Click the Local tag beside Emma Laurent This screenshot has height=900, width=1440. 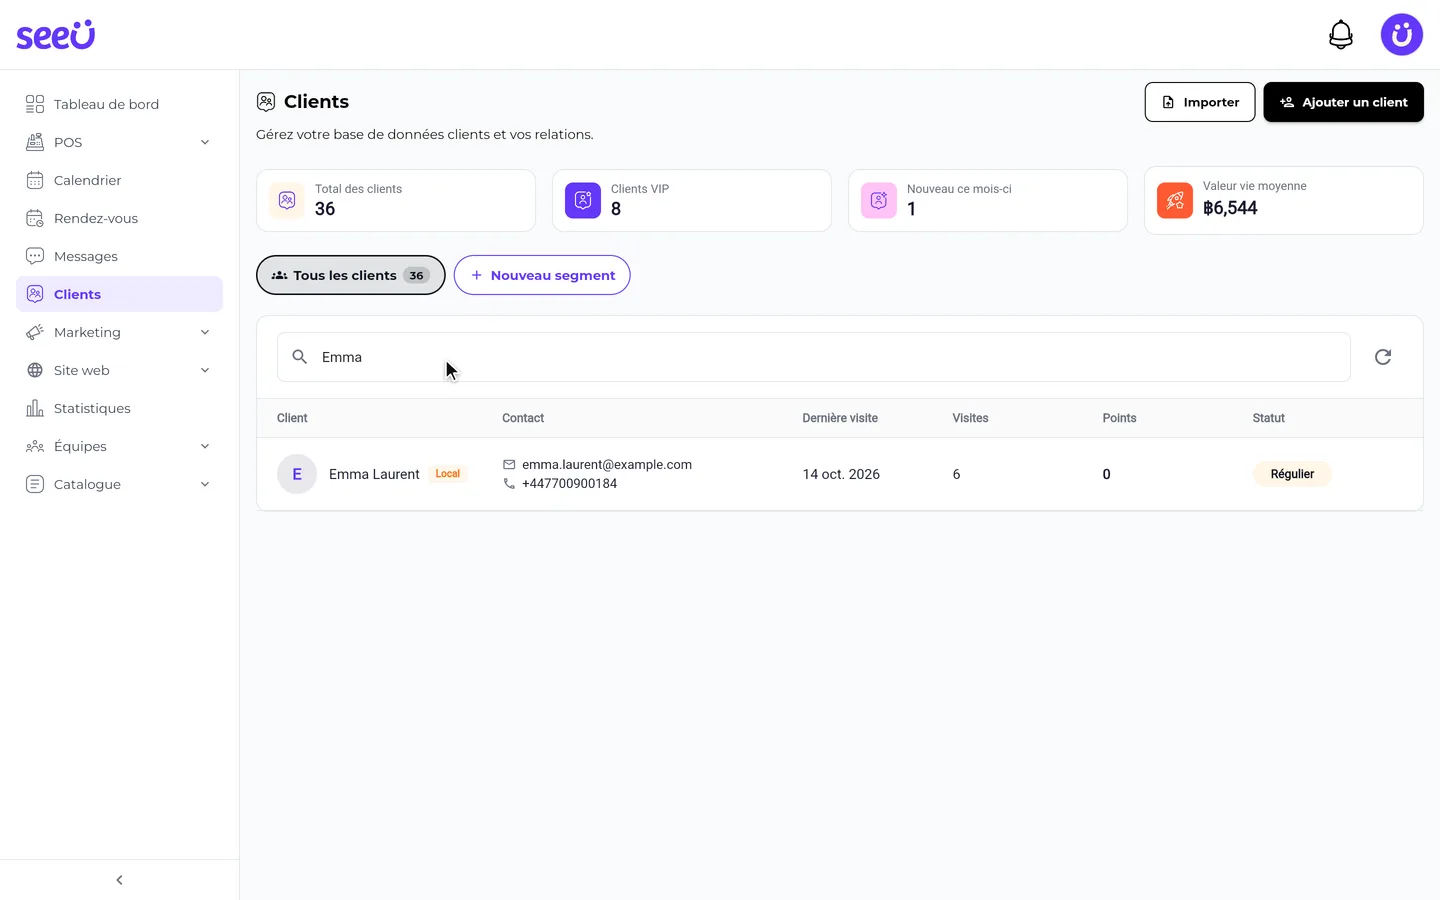[448, 474]
